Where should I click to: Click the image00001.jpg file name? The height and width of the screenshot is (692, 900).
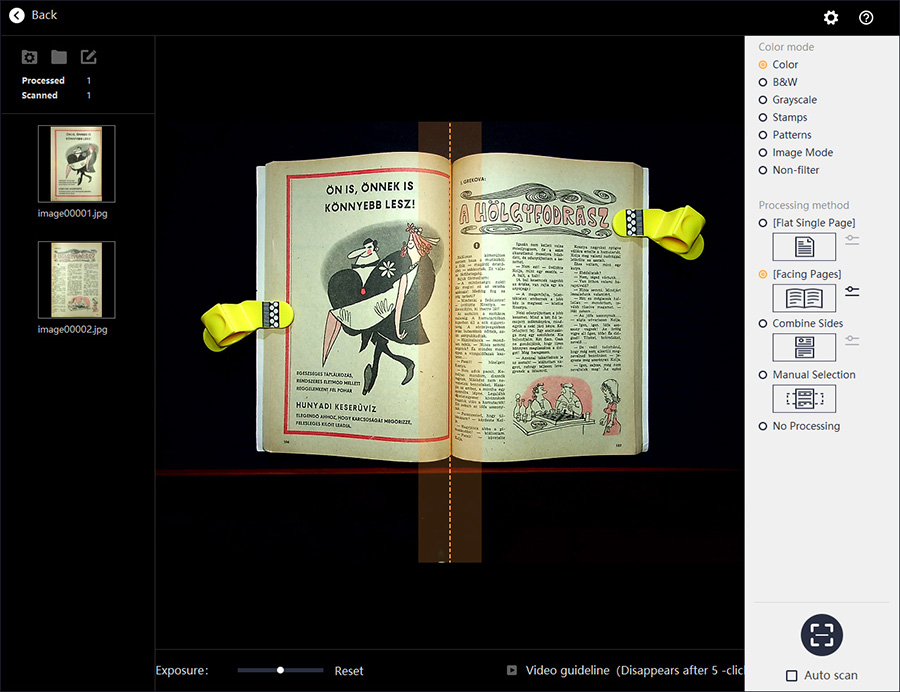tap(72, 213)
